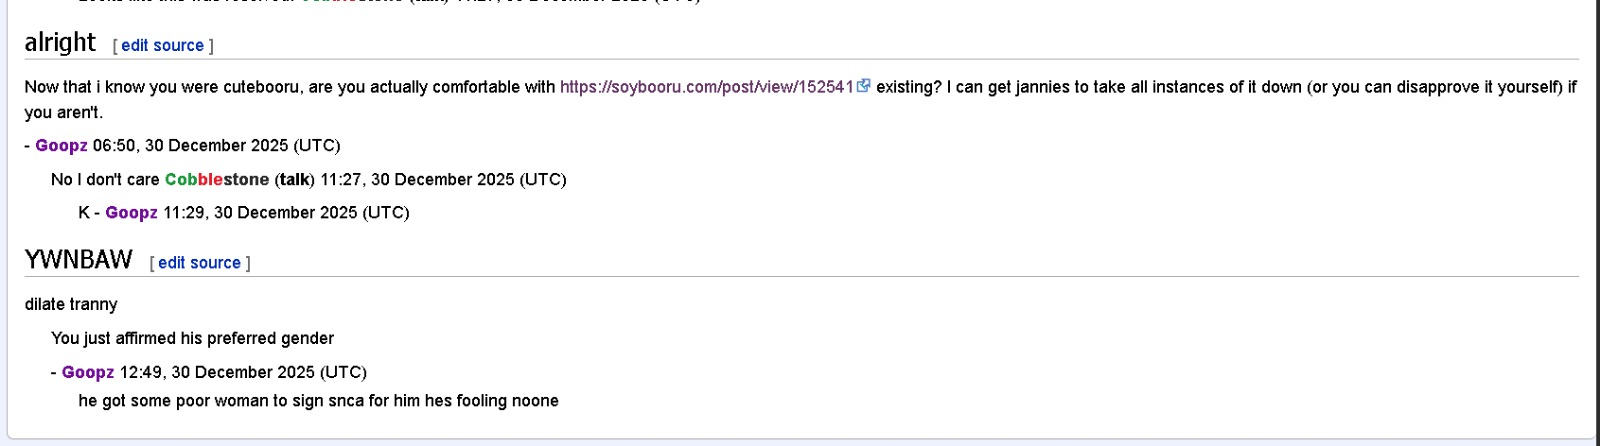Click the Goopz link in the 11:29 reply
This screenshot has width=1600, height=446.
pyautogui.click(x=131, y=212)
